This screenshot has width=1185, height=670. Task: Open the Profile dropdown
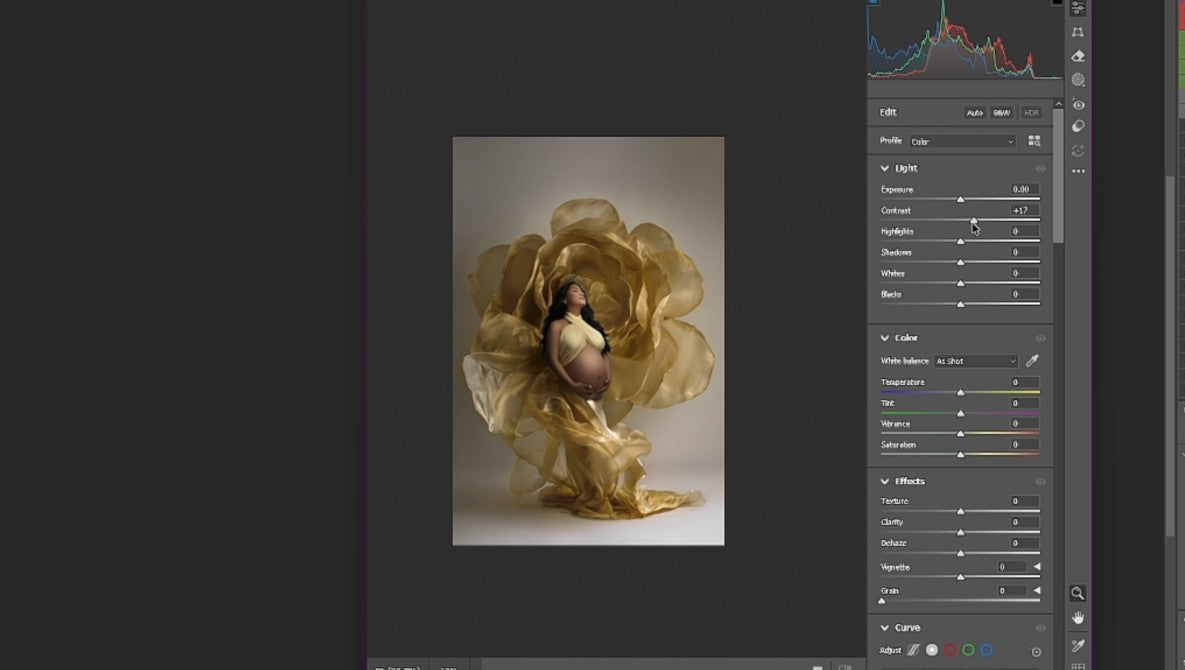(962, 142)
